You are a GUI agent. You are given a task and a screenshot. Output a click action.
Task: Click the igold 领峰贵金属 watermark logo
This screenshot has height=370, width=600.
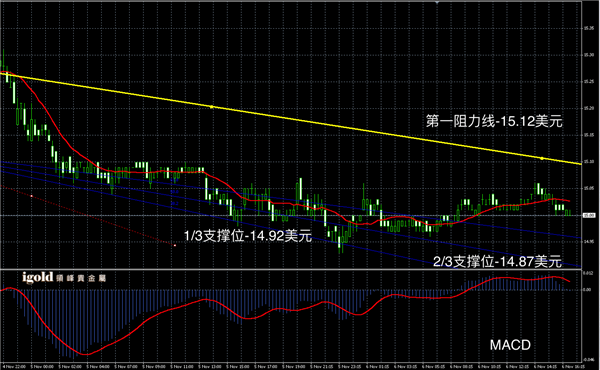pyautogui.click(x=64, y=277)
